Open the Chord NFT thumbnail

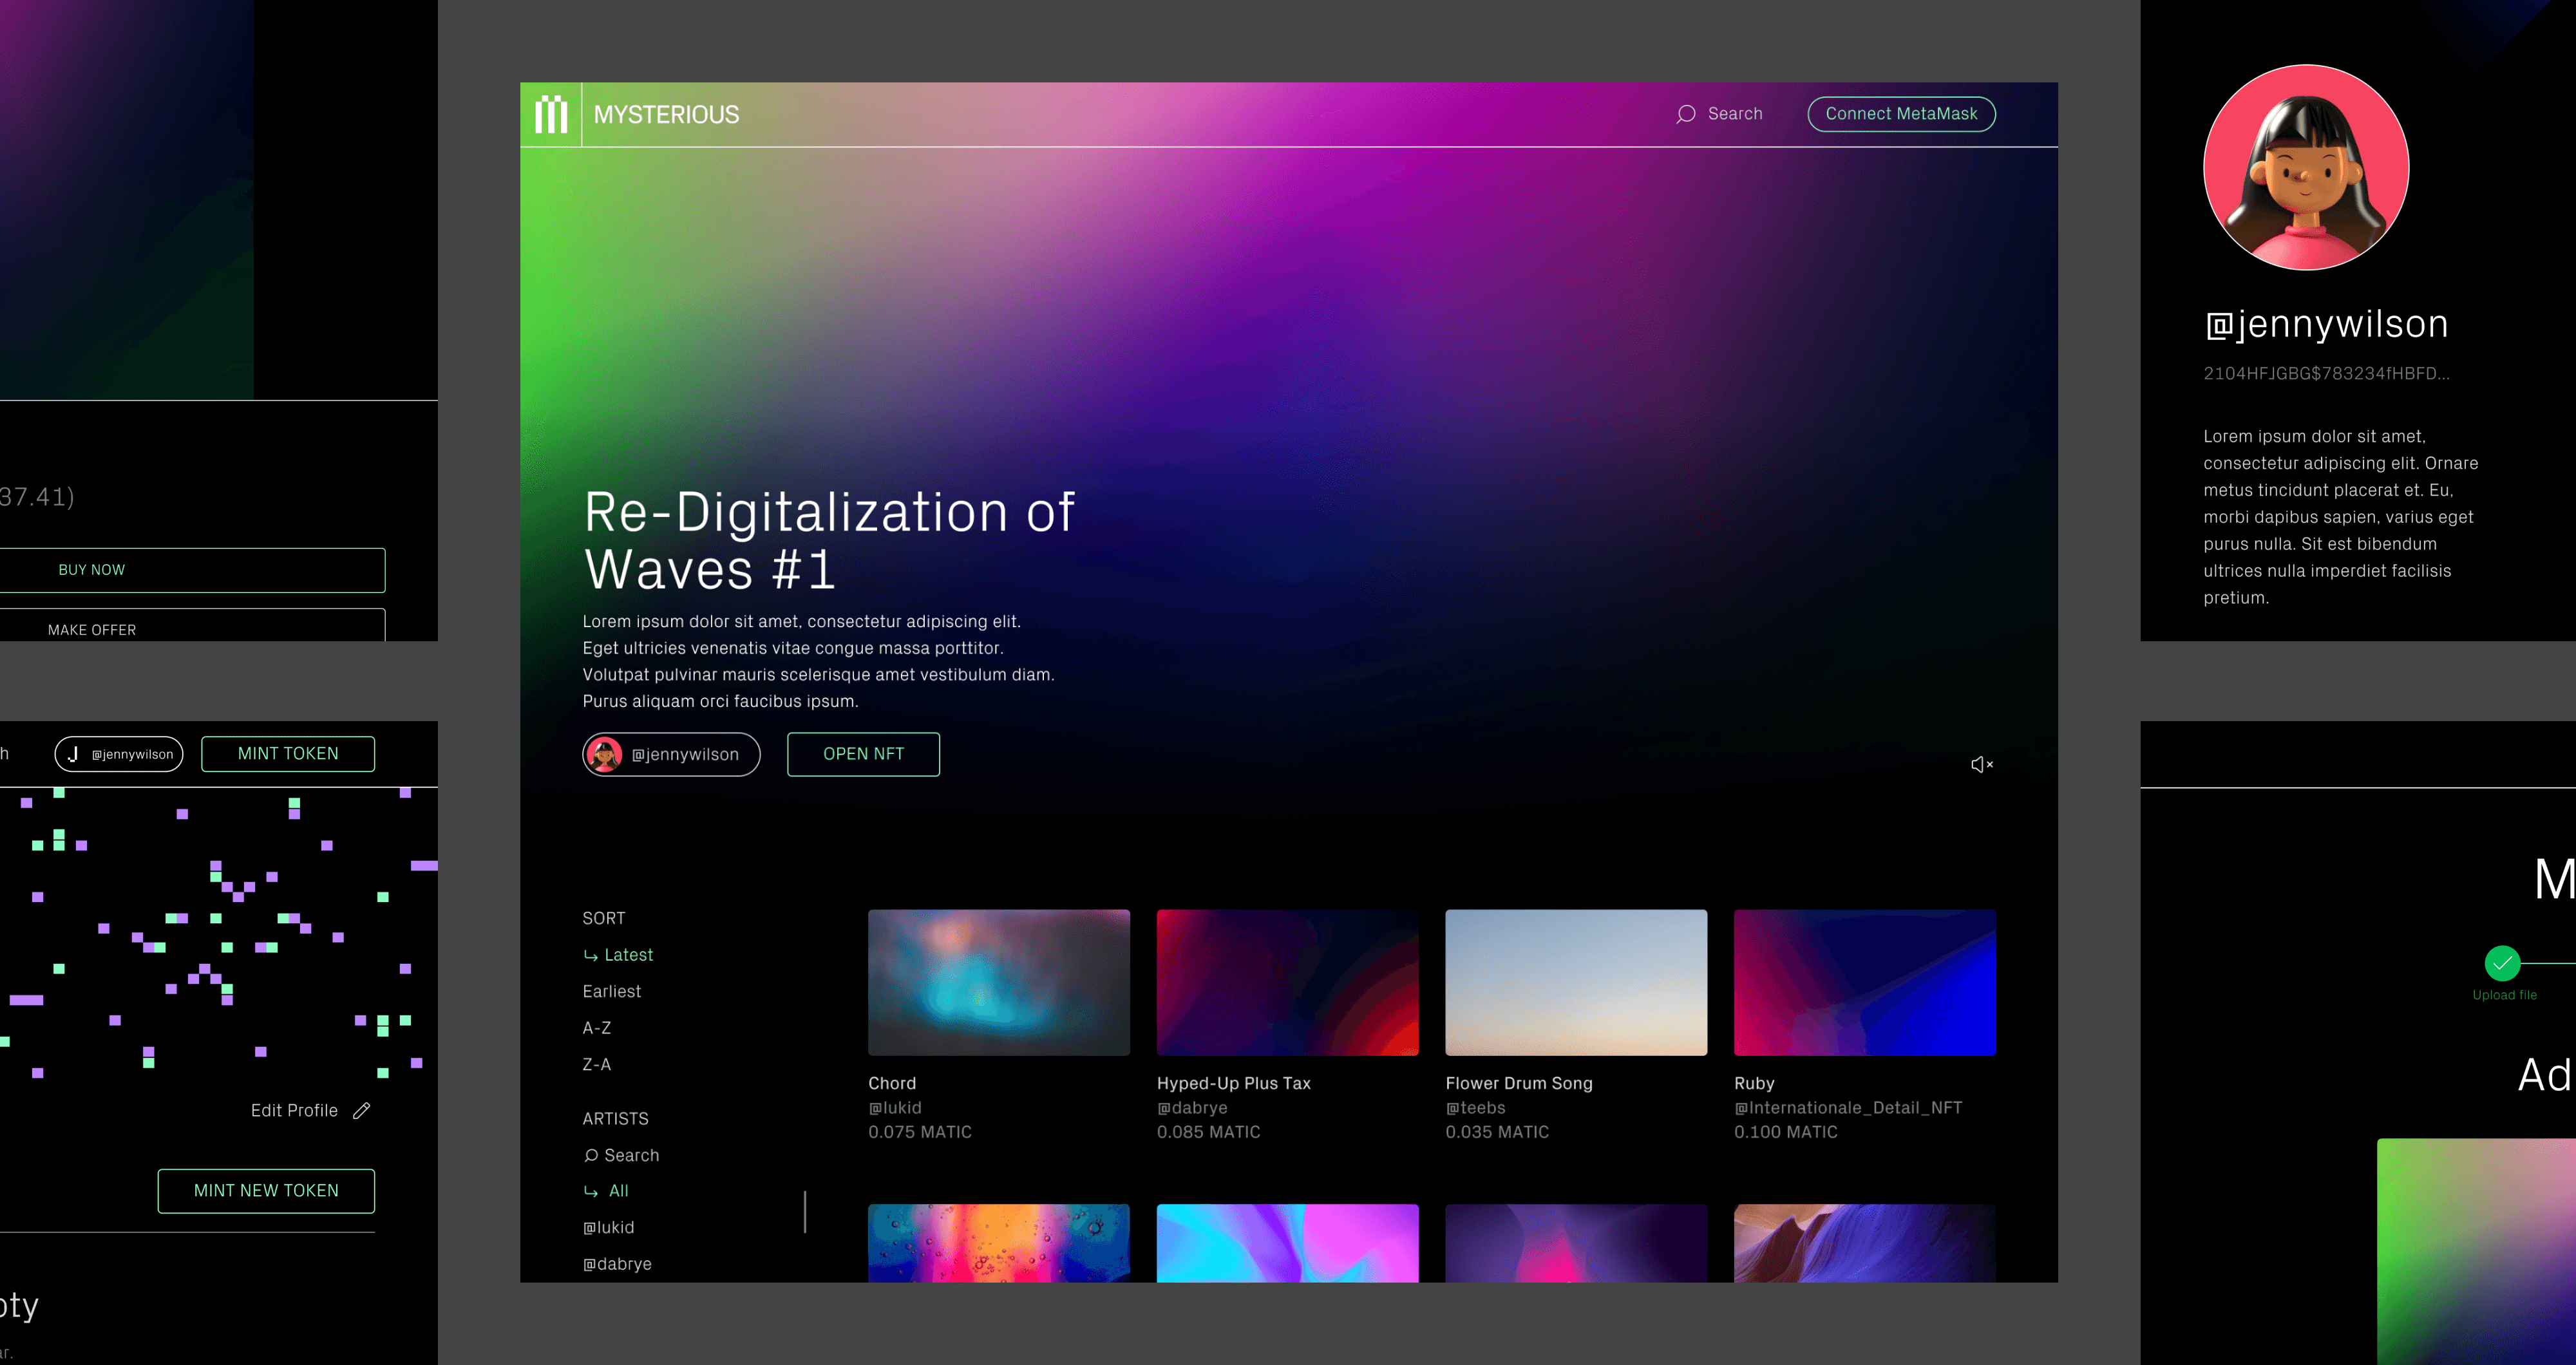pos(998,982)
